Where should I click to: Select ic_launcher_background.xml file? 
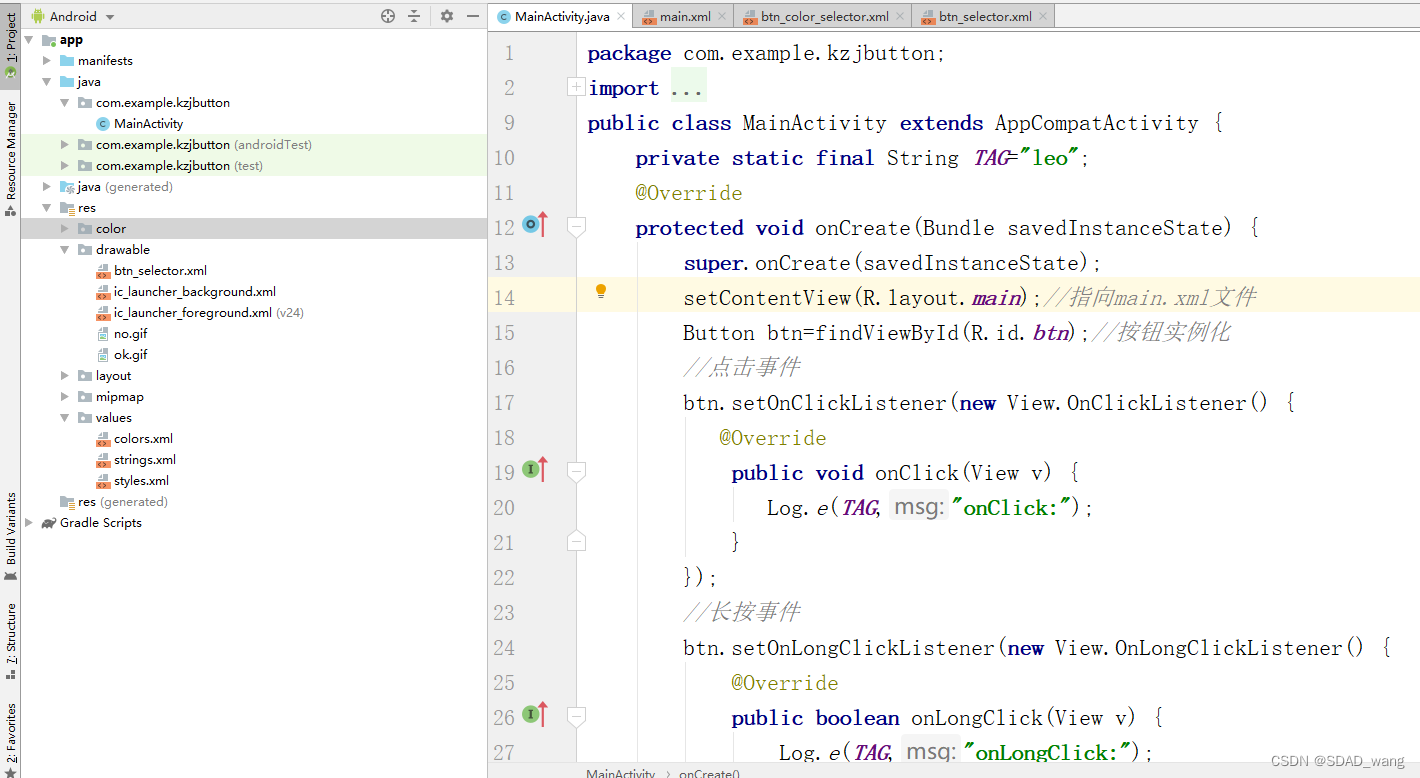coord(194,292)
